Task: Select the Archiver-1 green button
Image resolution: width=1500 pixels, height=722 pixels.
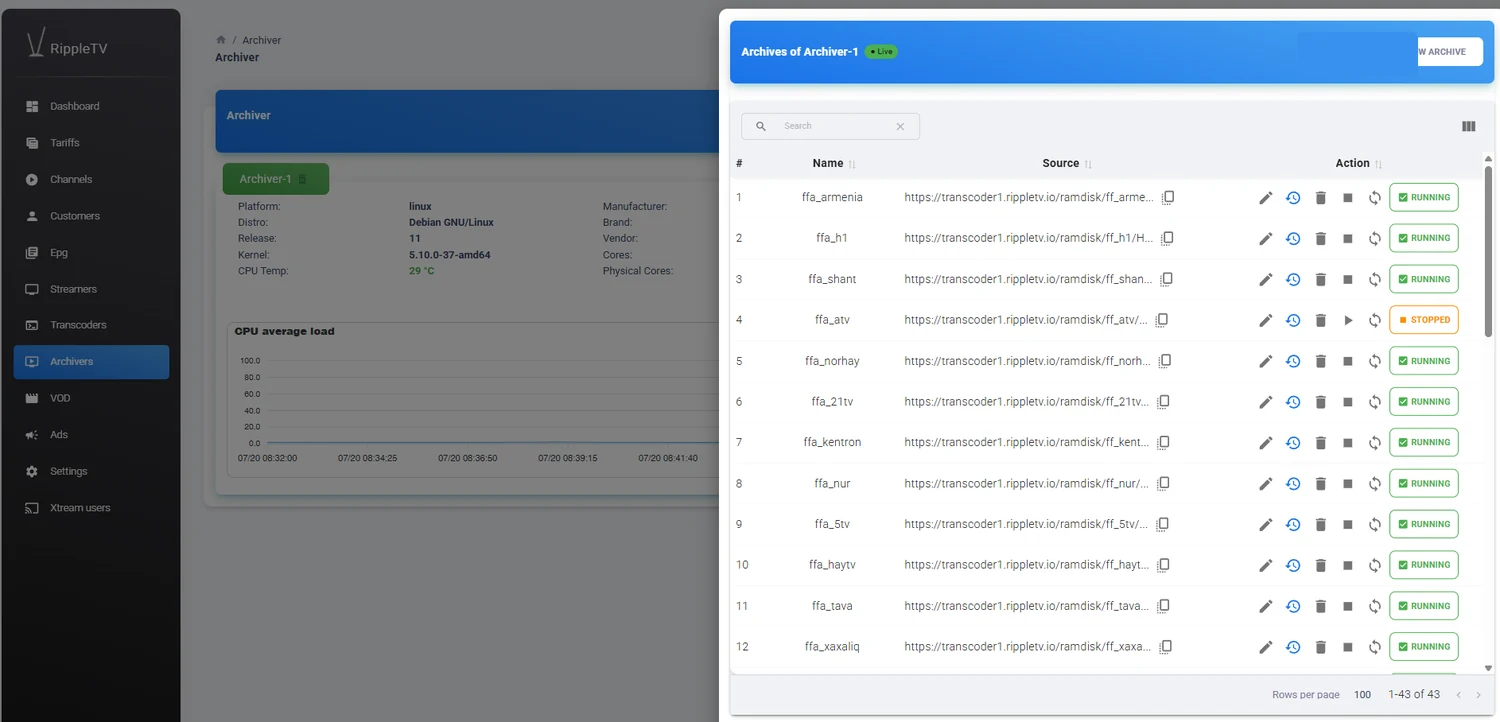Action: [276, 179]
